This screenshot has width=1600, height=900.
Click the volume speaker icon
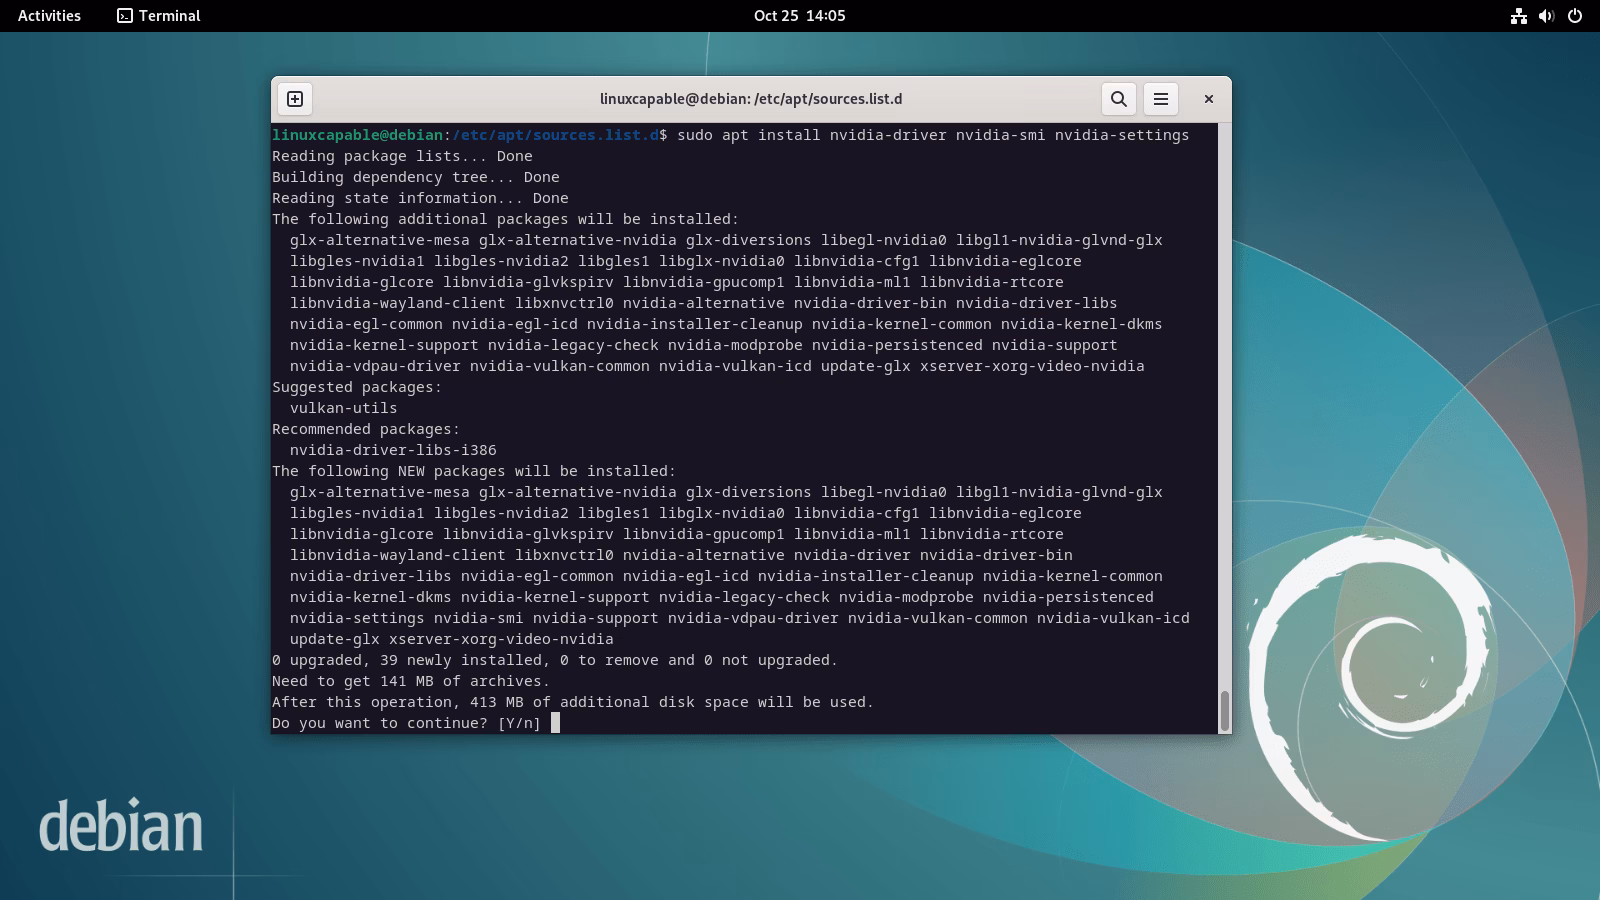click(x=1547, y=16)
